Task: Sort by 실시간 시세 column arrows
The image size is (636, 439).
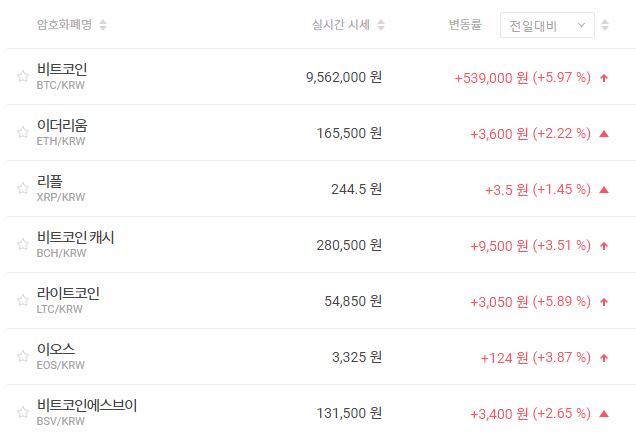Action: tap(381, 25)
